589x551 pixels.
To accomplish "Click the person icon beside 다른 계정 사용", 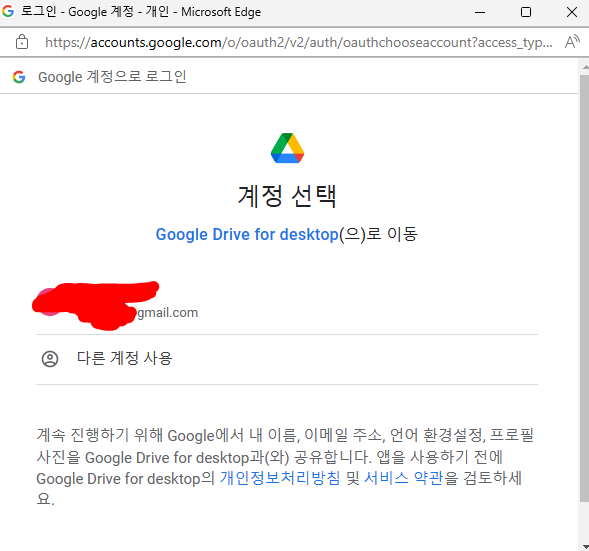I will click(50, 359).
